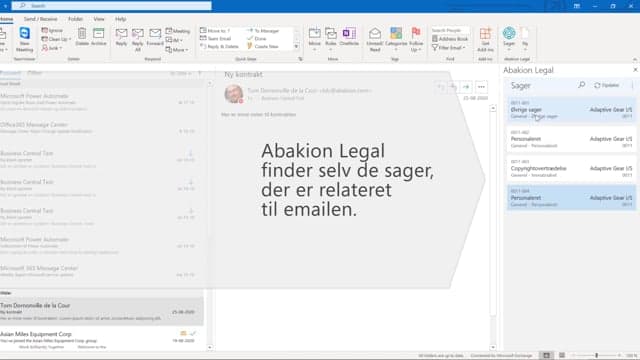This screenshot has height=360, width=640.
Task: Open the Categorize color menu
Action: (x=396, y=40)
